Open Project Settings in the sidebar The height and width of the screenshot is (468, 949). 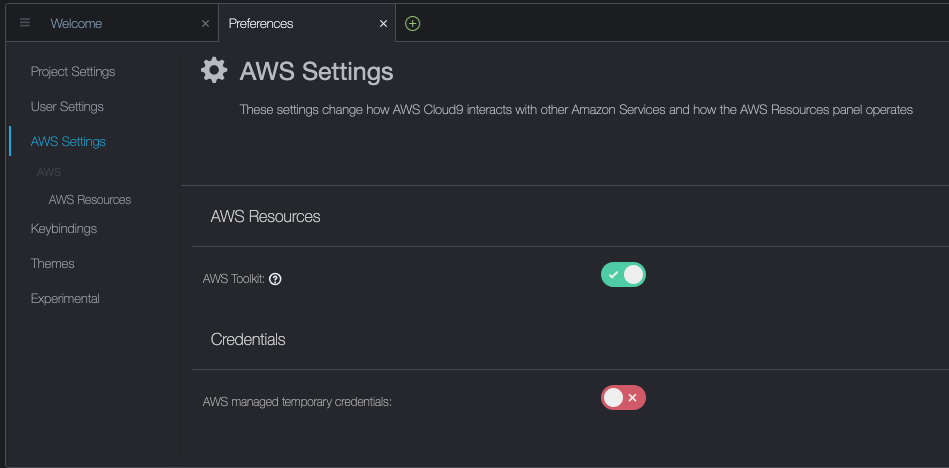[73, 72]
